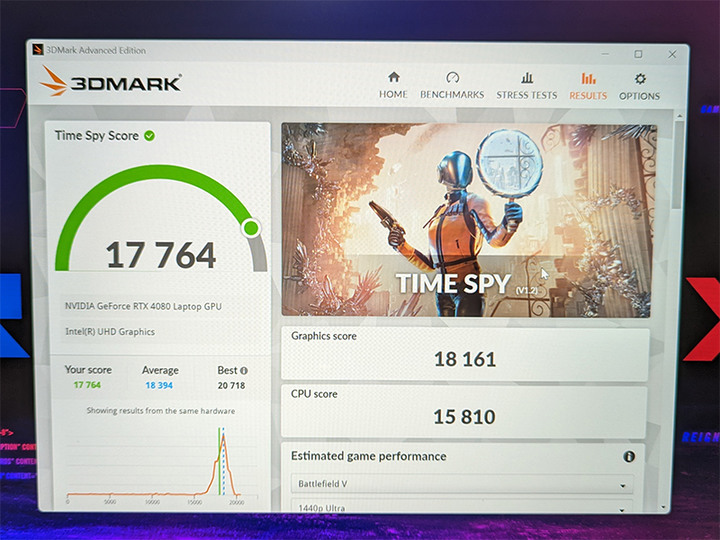Open the Battlefield V game dropdown
The height and width of the screenshot is (540, 720).
(x=462, y=484)
